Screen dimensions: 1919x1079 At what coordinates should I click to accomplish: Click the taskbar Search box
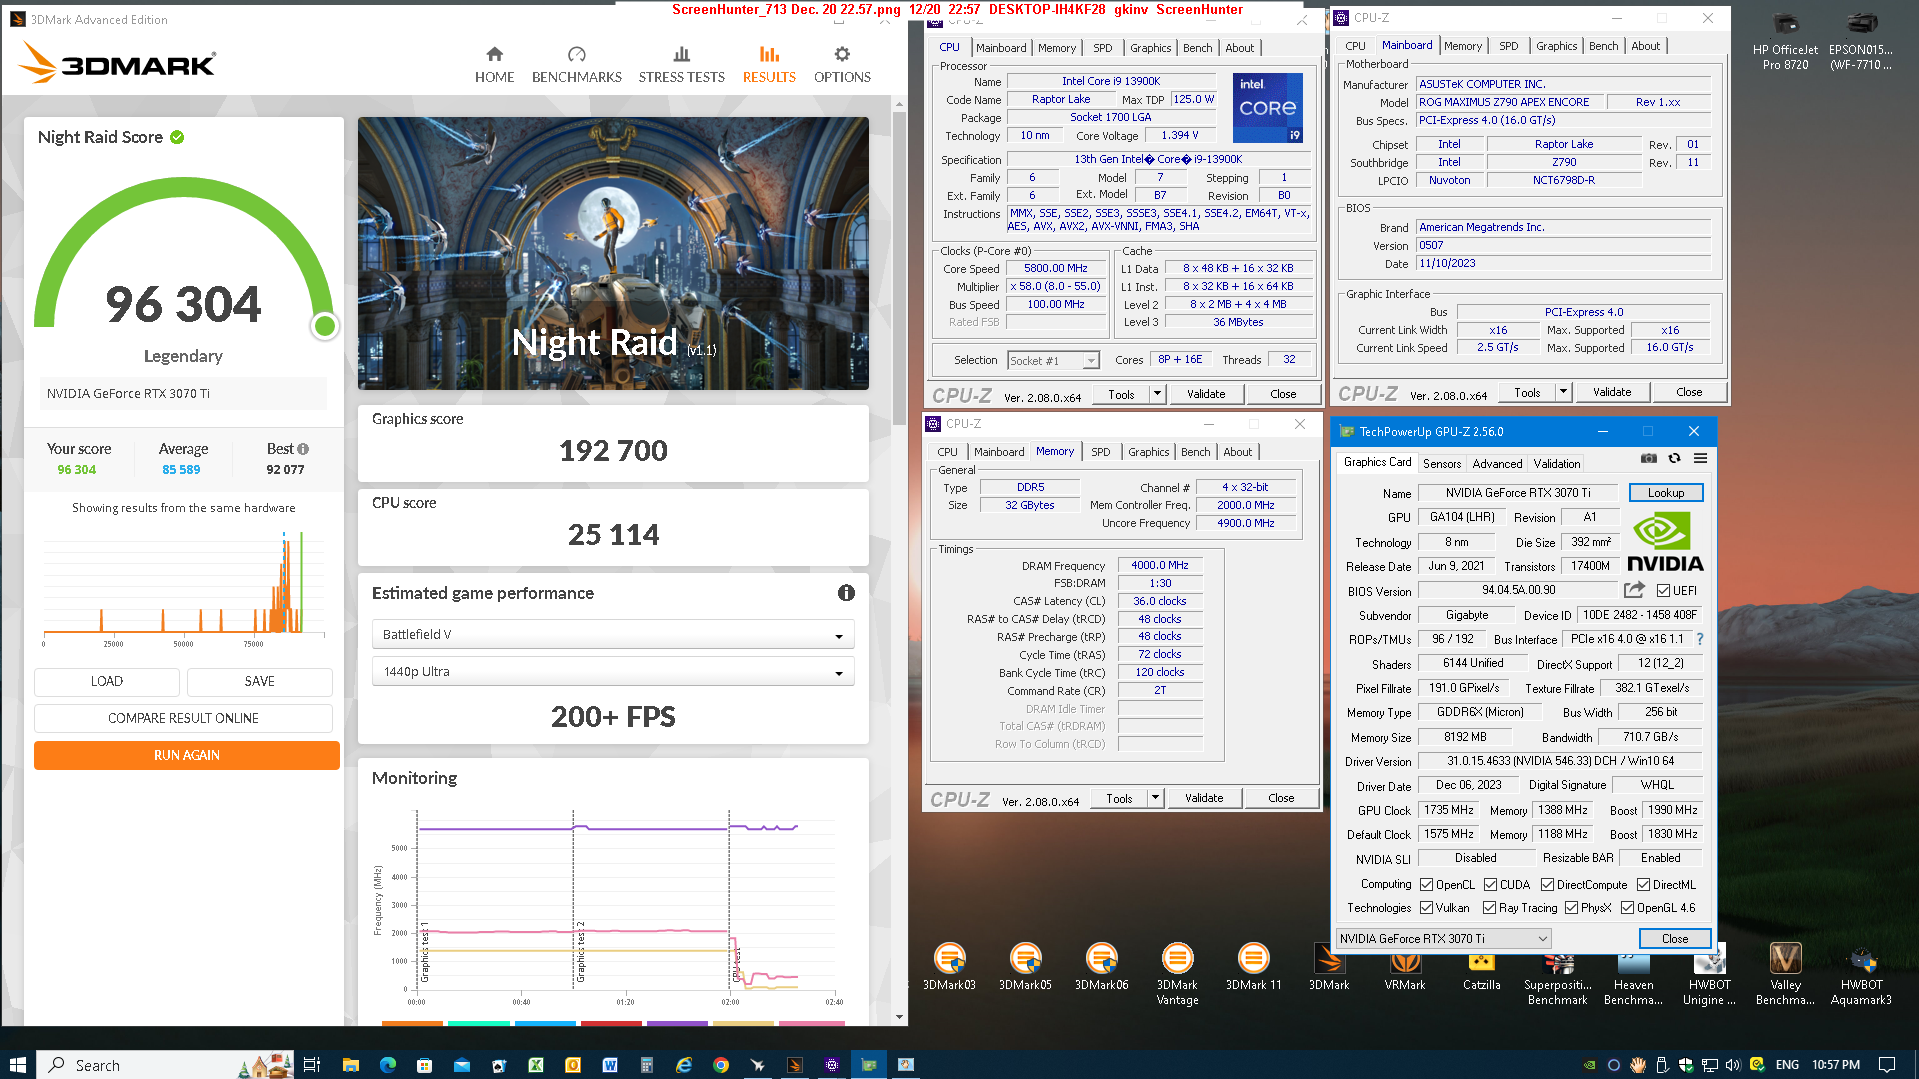[x=165, y=1065]
